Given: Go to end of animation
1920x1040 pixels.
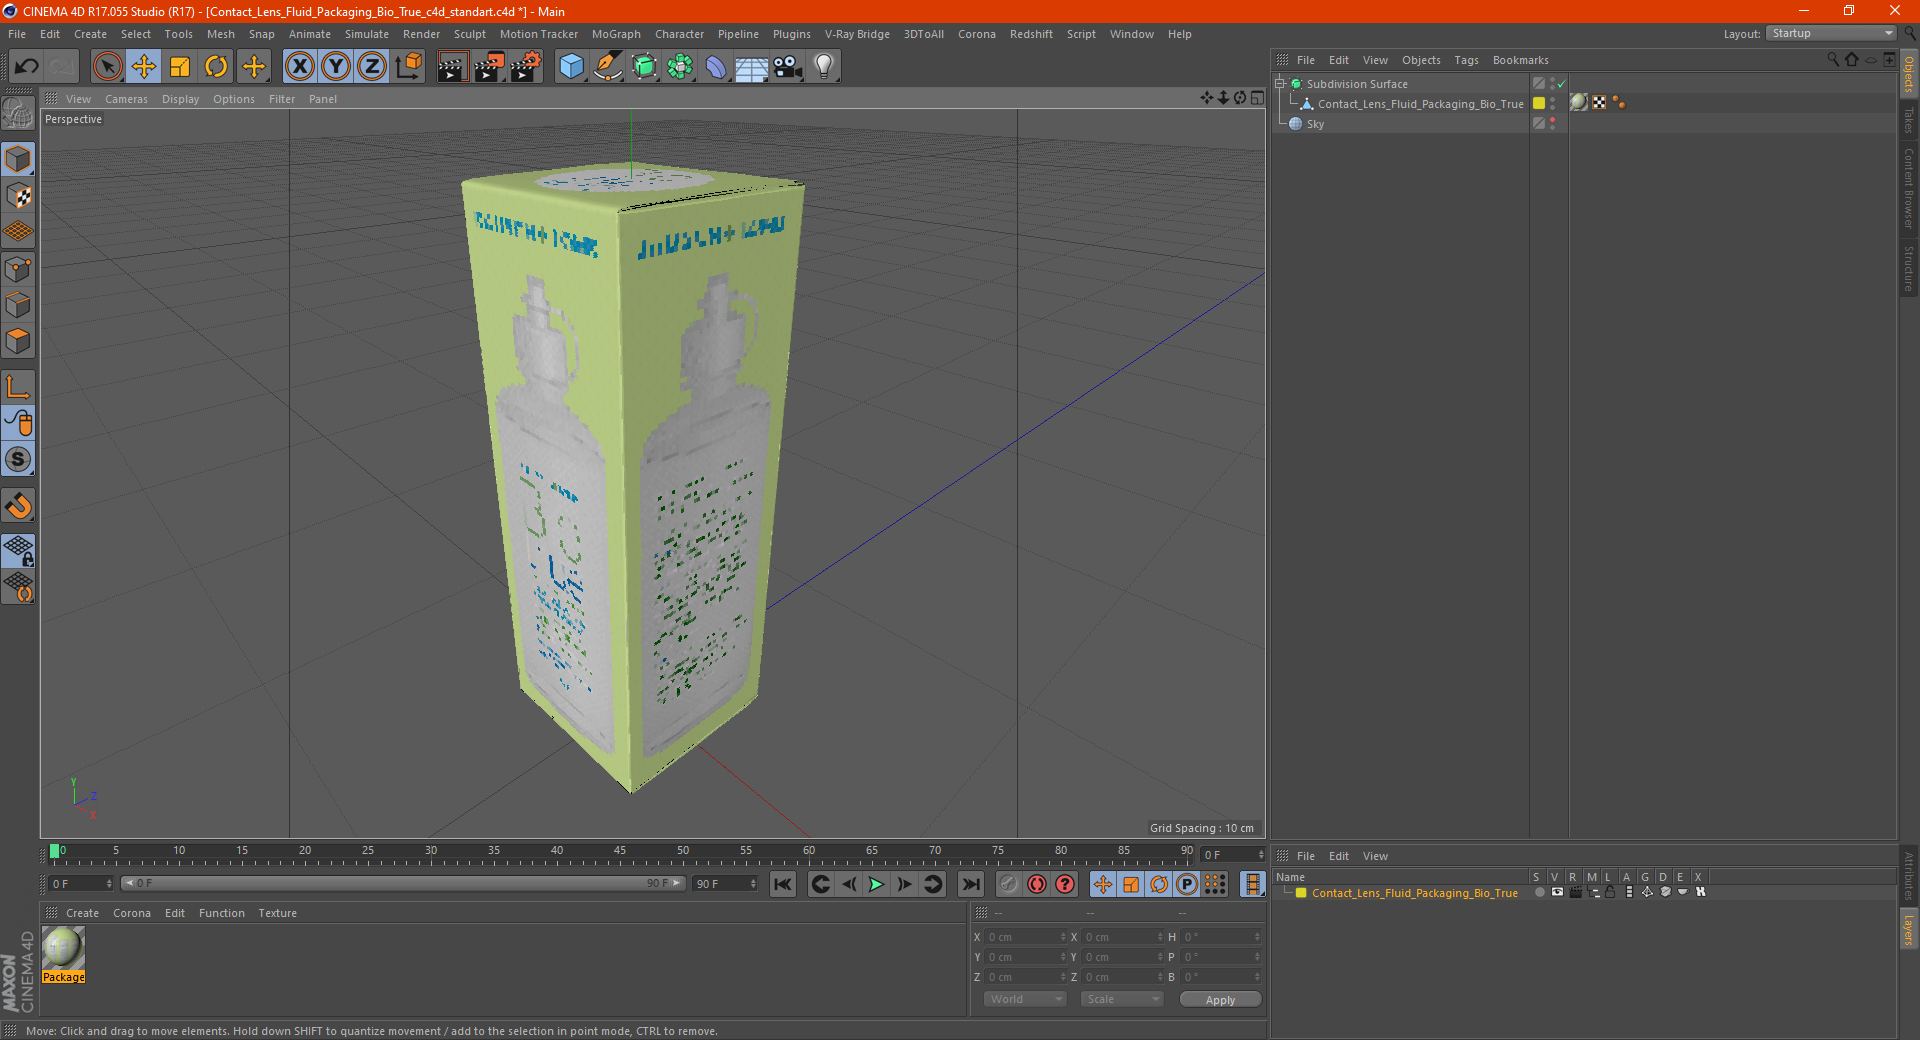Looking at the screenshot, I should (x=970, y=884).
